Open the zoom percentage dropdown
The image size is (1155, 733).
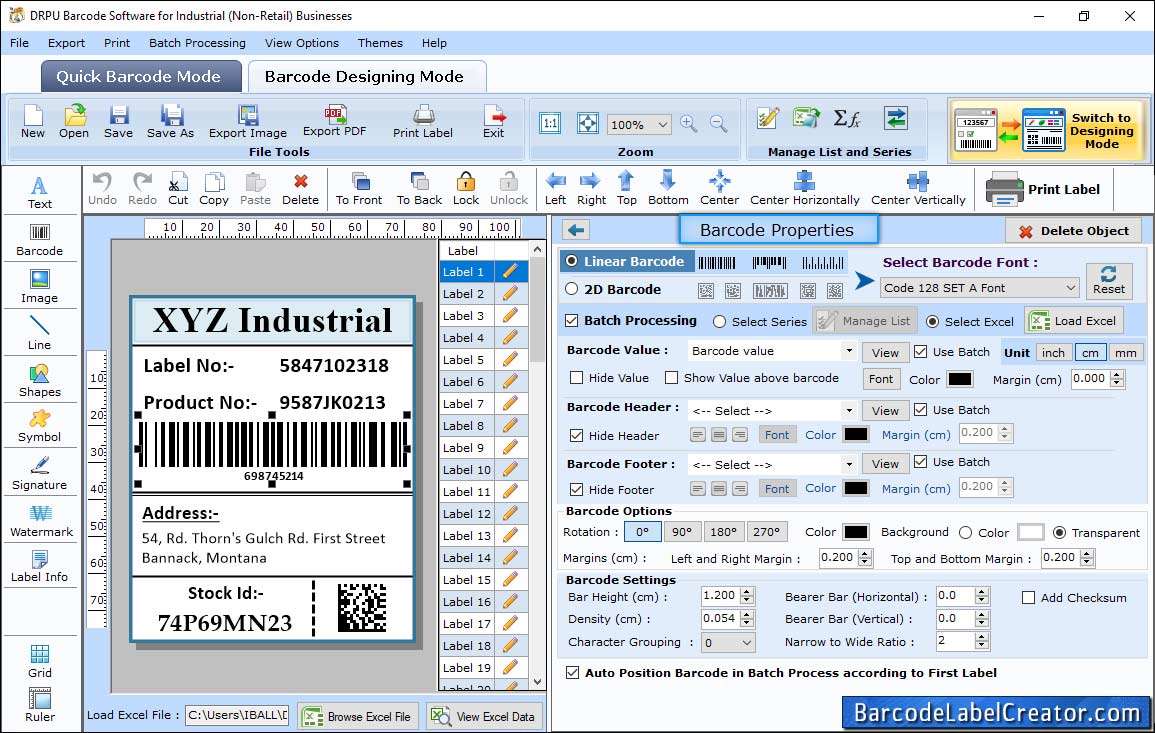coord(639,124)
